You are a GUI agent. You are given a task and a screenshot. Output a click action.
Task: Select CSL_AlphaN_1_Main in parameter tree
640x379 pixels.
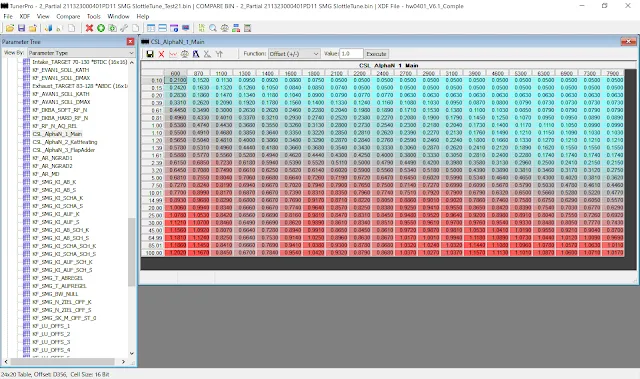(x=57, y=134)
